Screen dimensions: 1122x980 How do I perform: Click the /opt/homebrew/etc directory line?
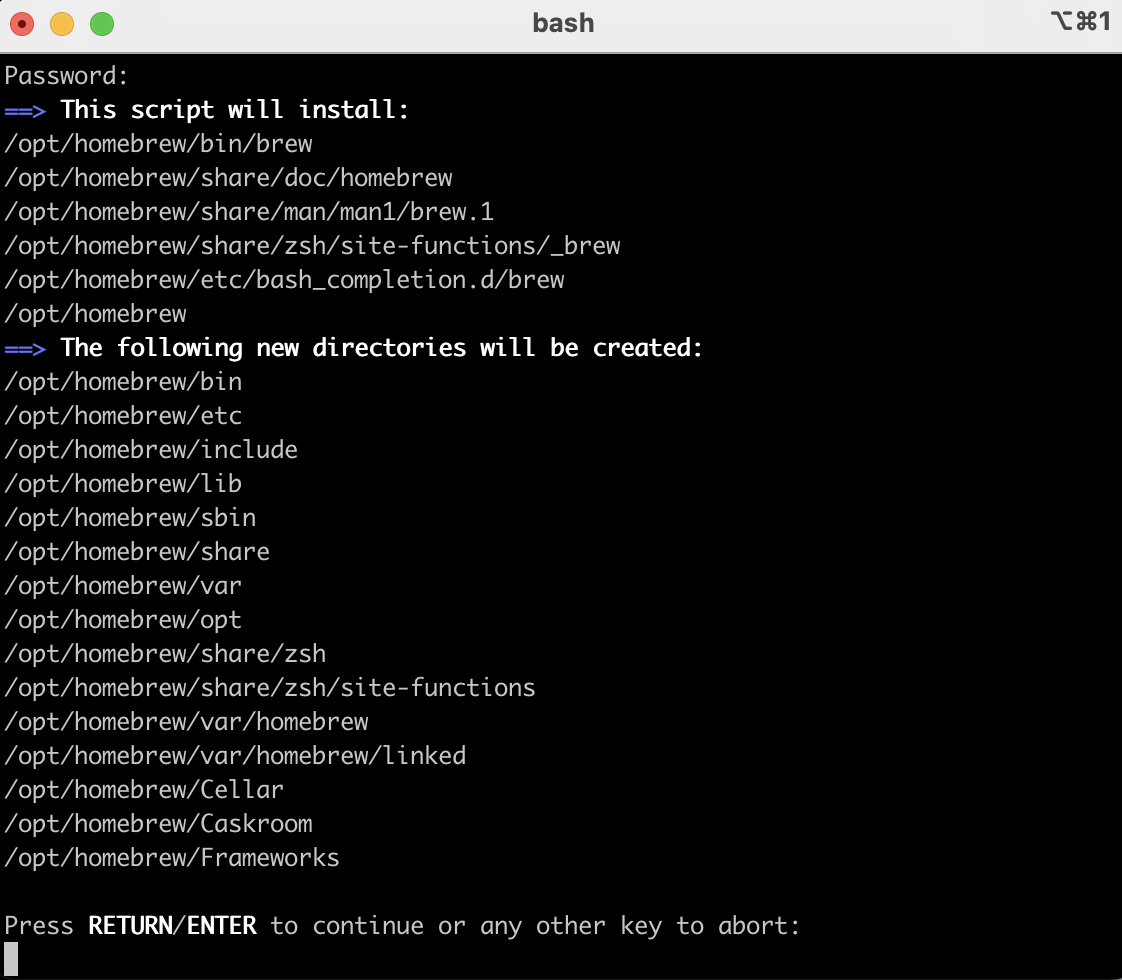123,416
